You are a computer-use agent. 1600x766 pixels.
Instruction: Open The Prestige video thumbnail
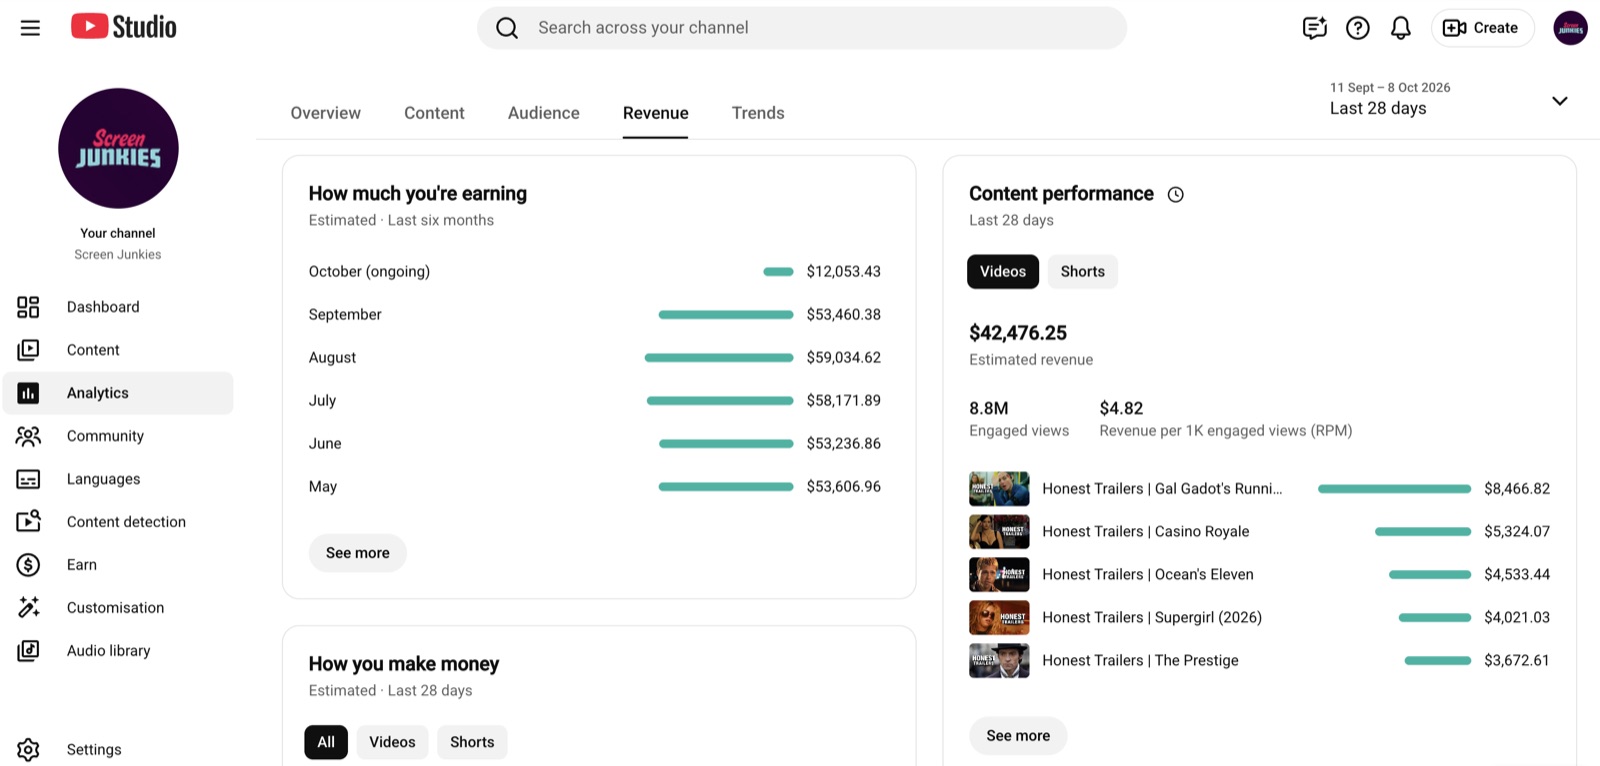(x=999, y=661)
